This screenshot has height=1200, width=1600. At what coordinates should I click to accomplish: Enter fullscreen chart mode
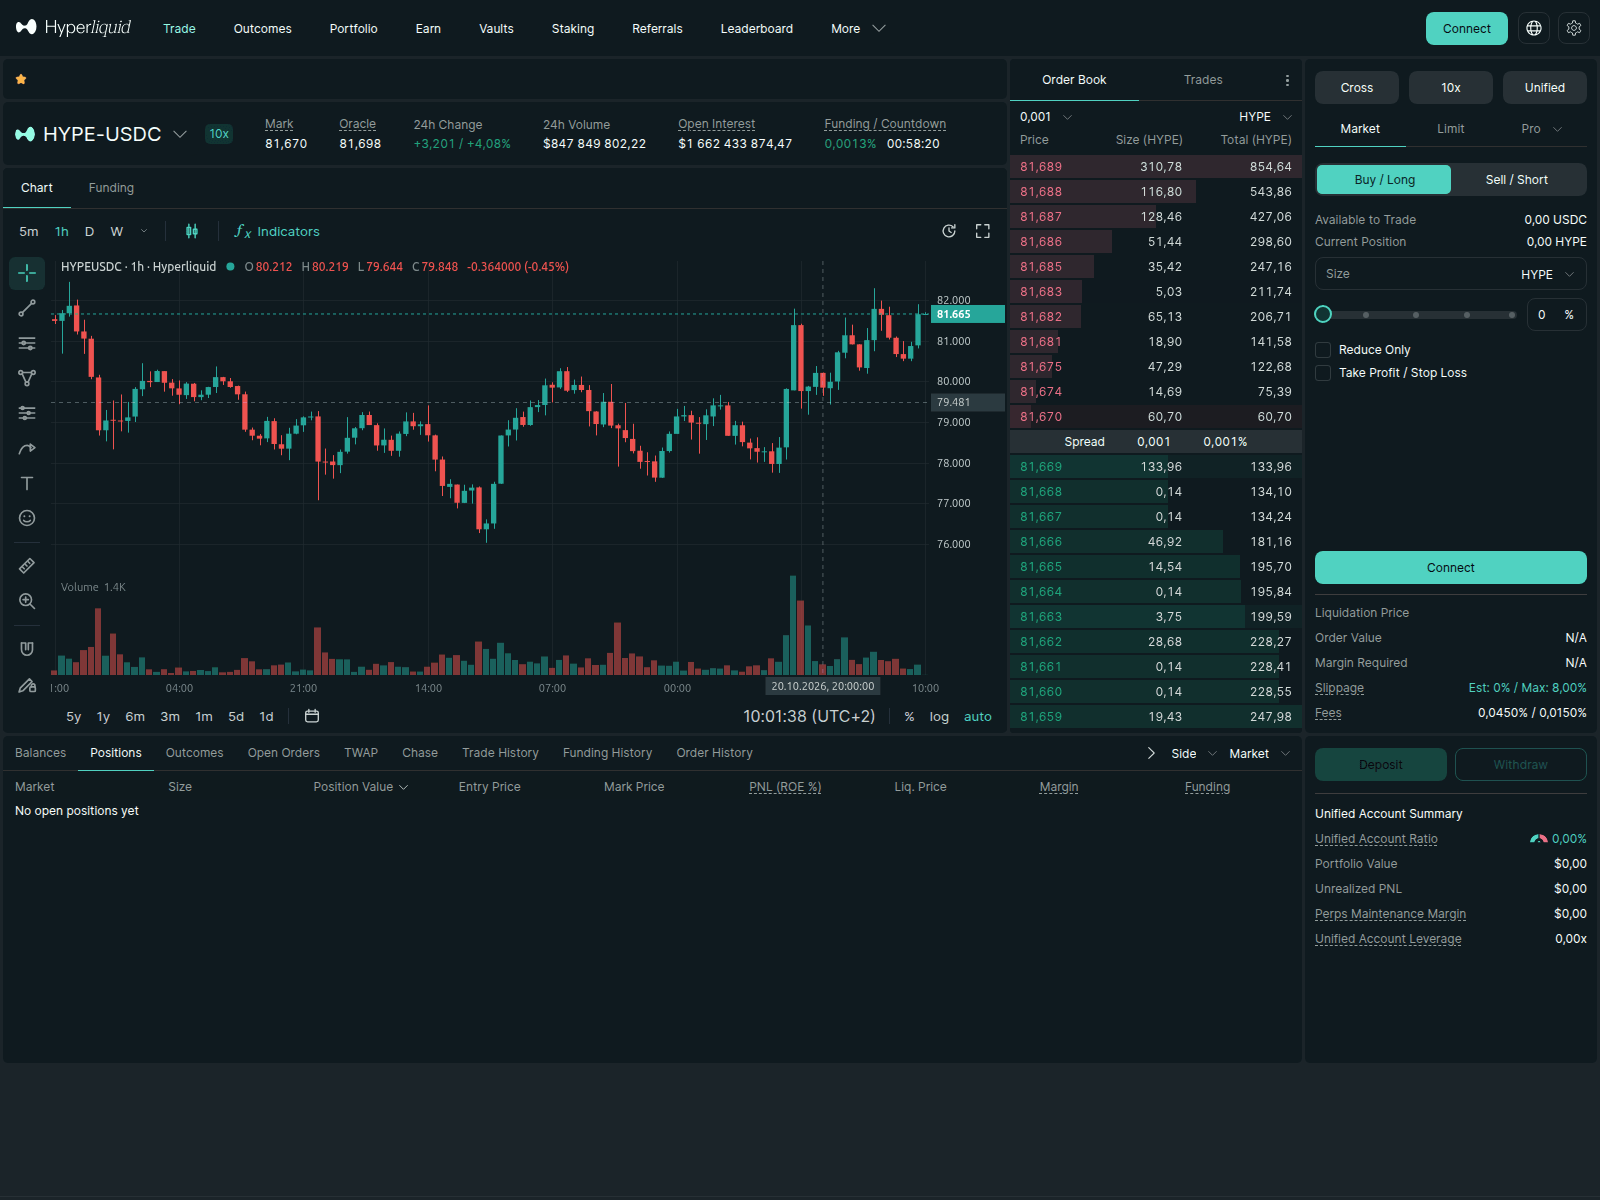pos(983,231)
